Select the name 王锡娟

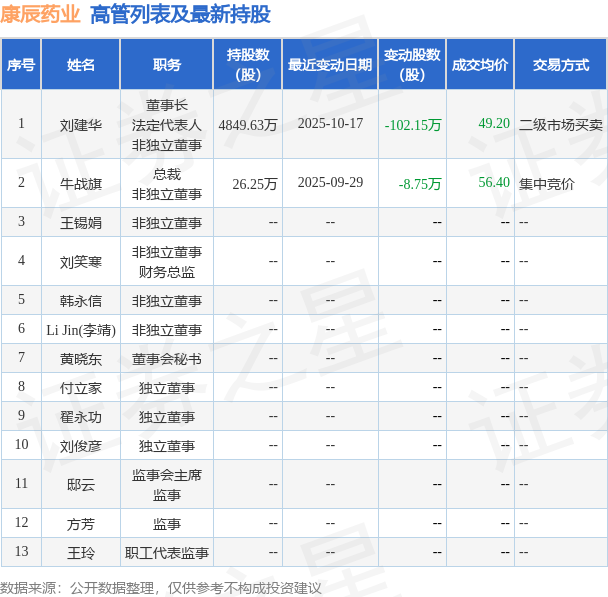click(x=81, y=223)
